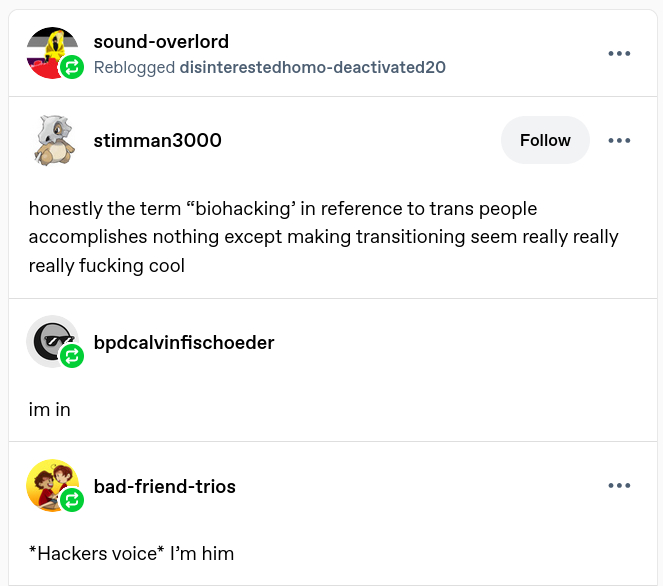The width and height of the screenshot is (663, 586).
Task: Click the stimman3000 username
Action: (157, 140)
